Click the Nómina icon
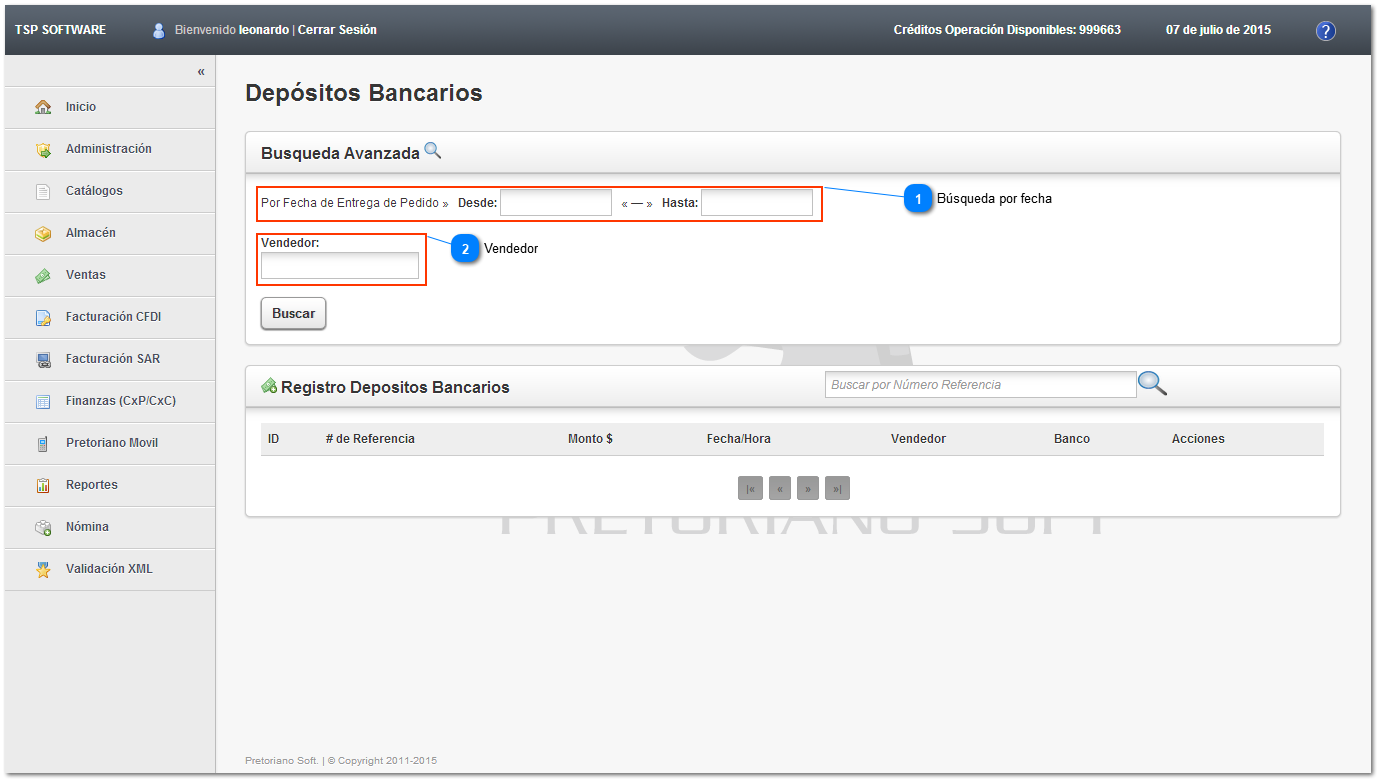Screen dimensions: 1380x782 [x=43, y=528]
